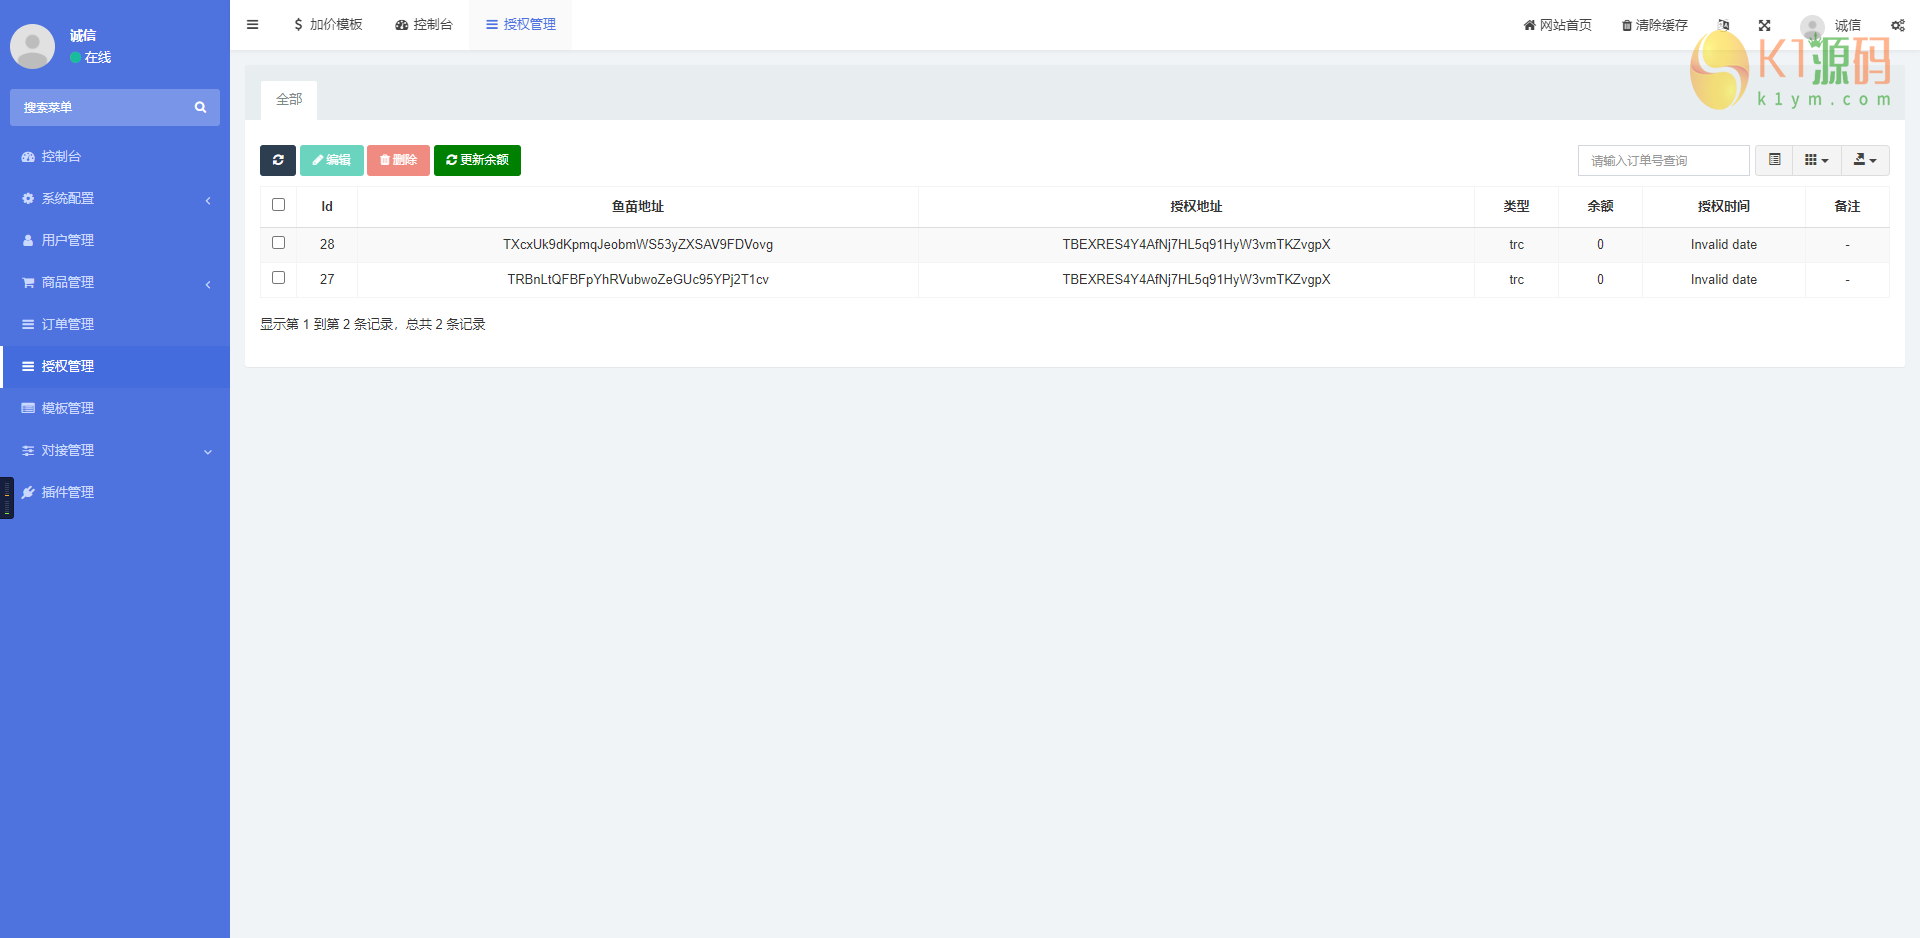Click the 鱼苗地址 column header
This screenshot has width=1920, height=938.
[x=638, y=207]
